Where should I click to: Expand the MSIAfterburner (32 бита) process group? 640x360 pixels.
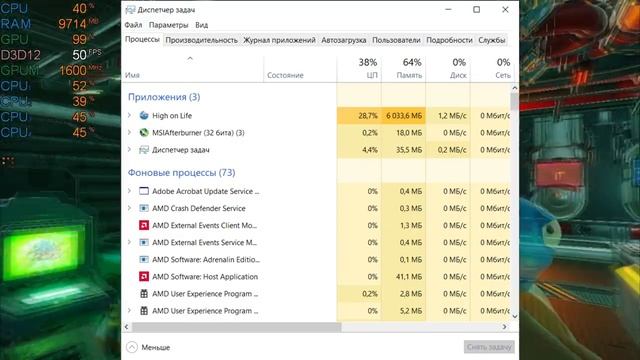(x=129, y=133)
